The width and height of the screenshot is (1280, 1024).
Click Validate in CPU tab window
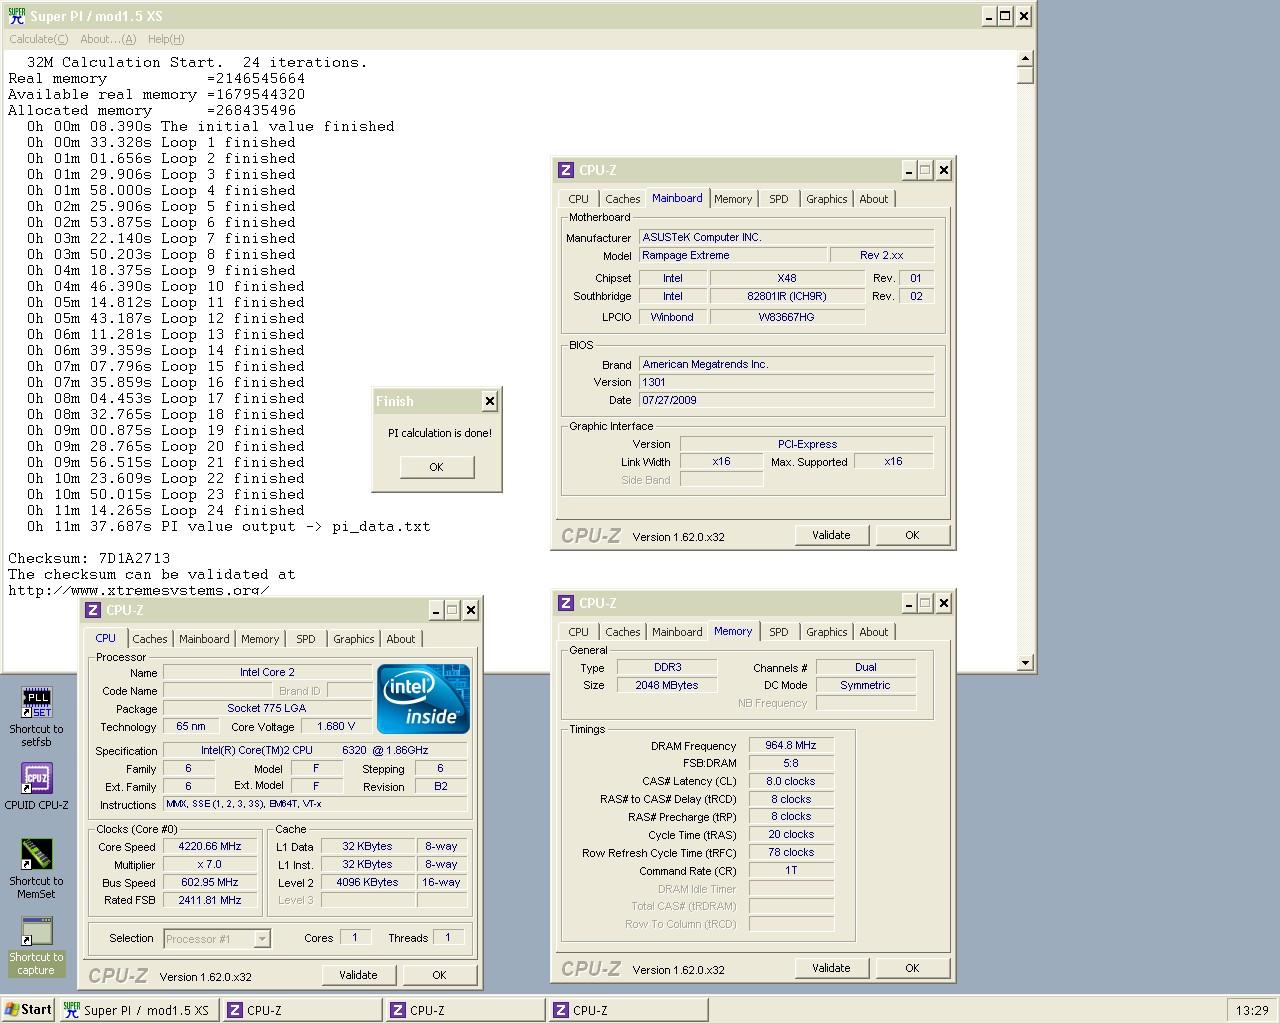[358, 975]
